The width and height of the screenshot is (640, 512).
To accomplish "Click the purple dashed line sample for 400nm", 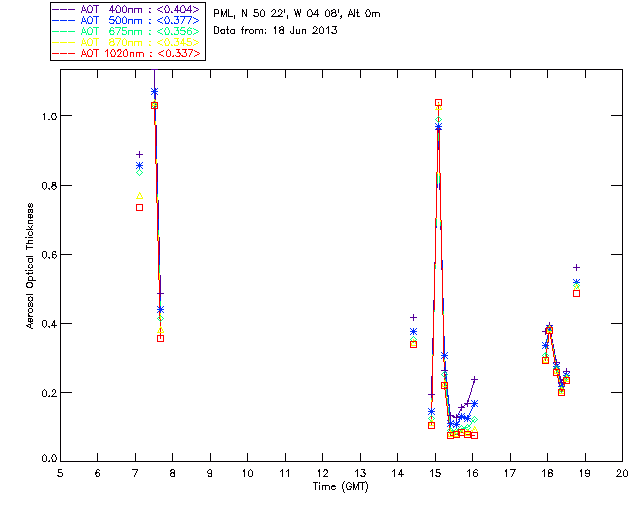I will pyautogui.click(x=63, y=9).
